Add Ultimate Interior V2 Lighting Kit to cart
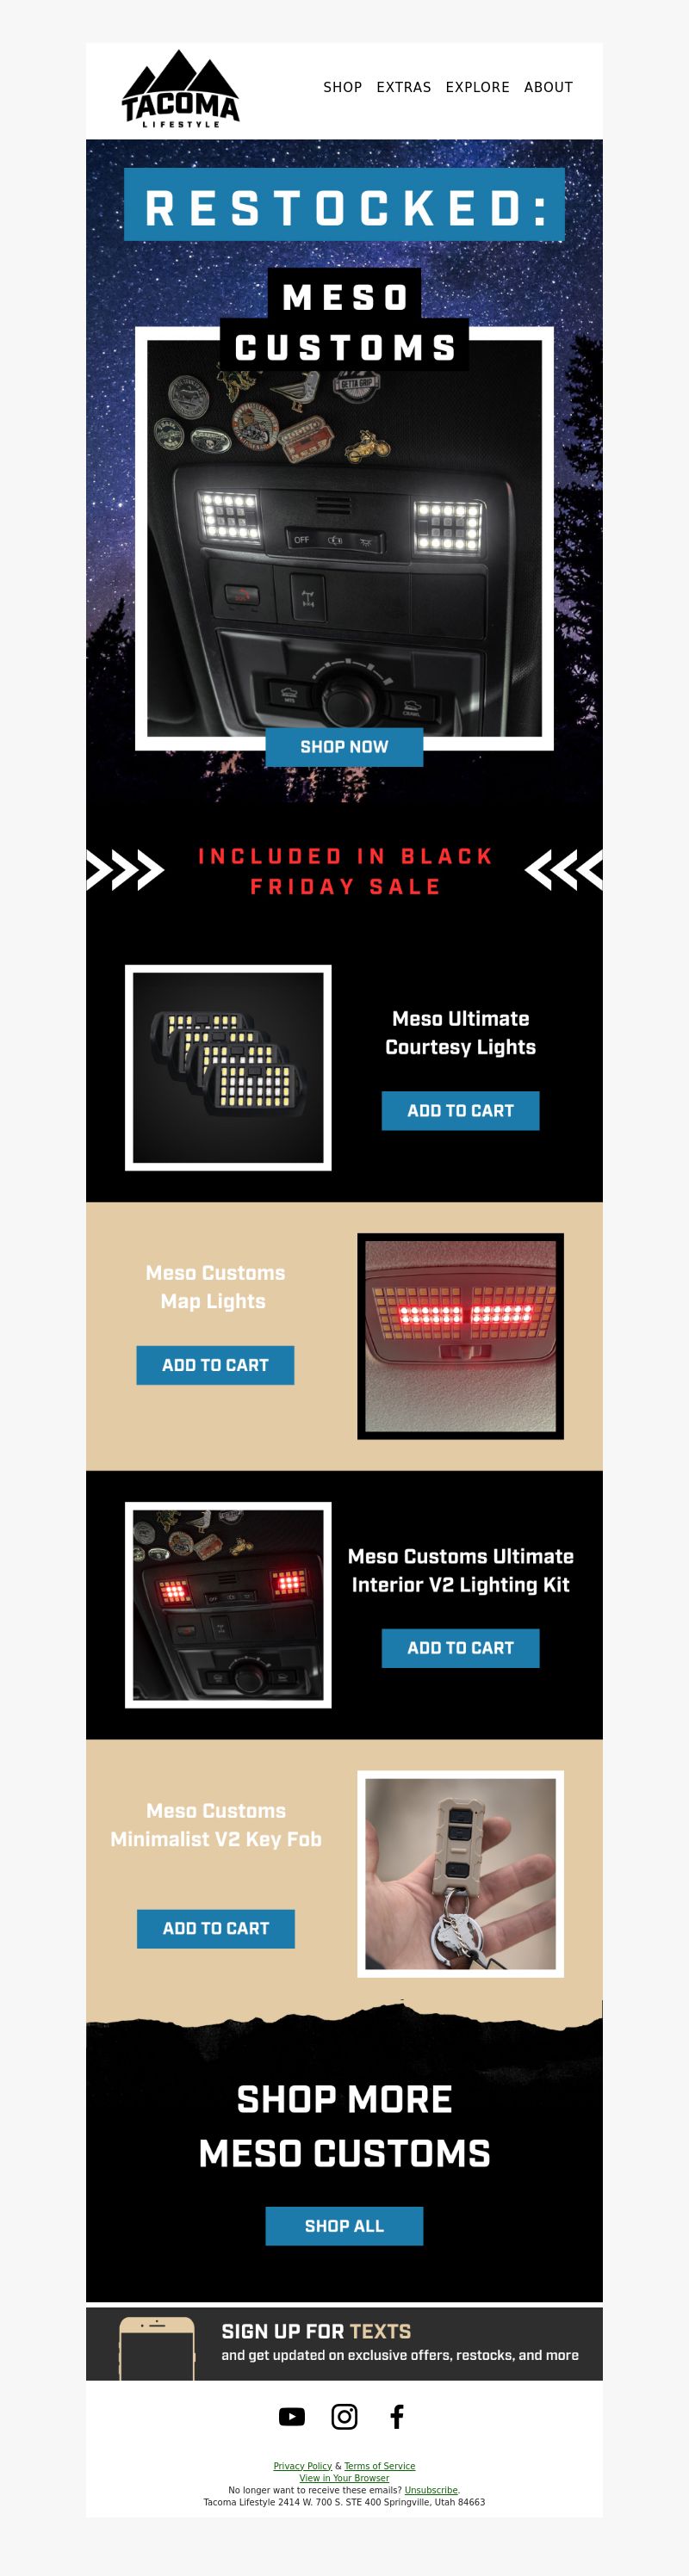 (460, 1648)
